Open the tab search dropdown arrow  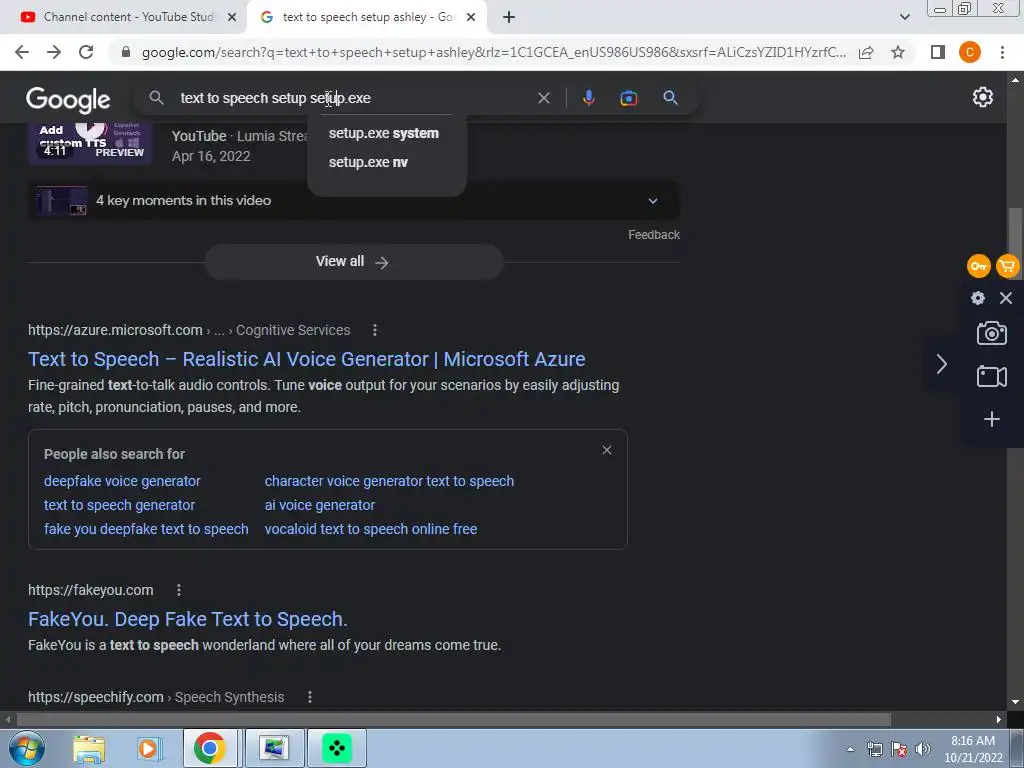904,17
